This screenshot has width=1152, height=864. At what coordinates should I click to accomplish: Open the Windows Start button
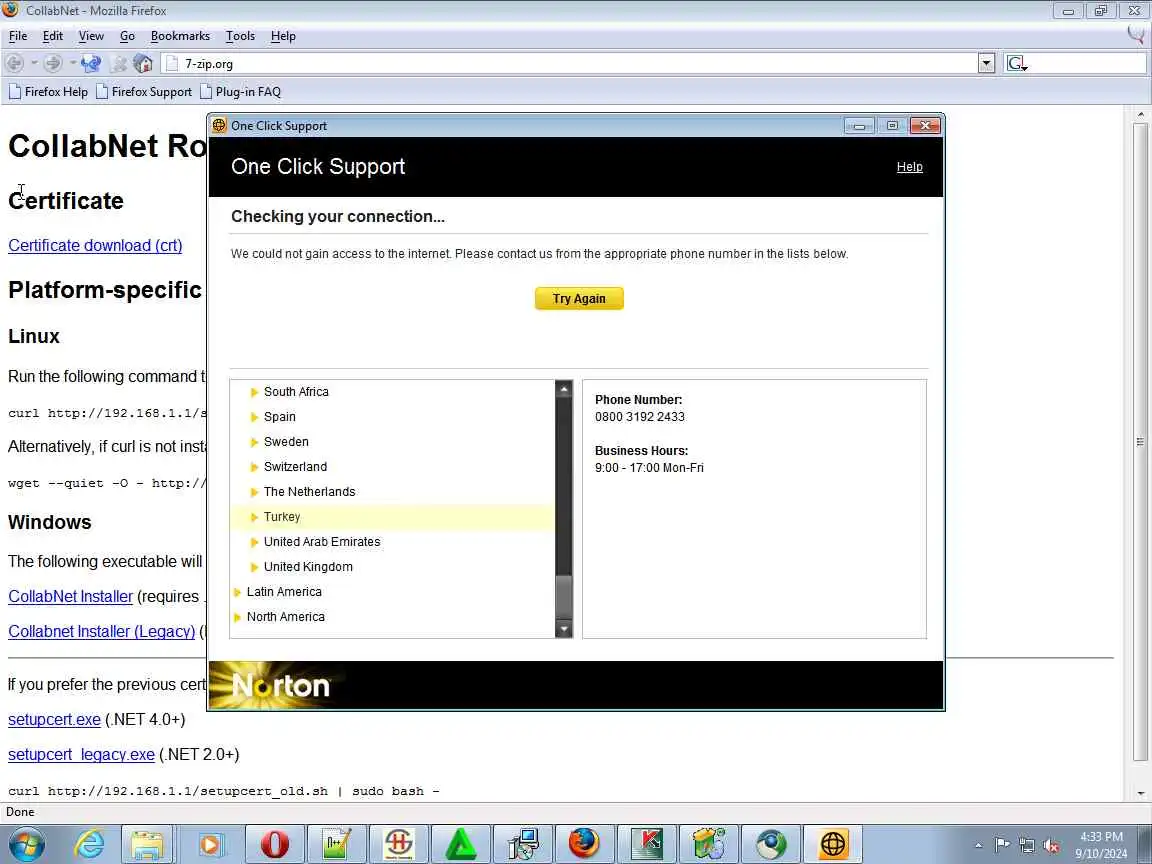coord(26,843)
